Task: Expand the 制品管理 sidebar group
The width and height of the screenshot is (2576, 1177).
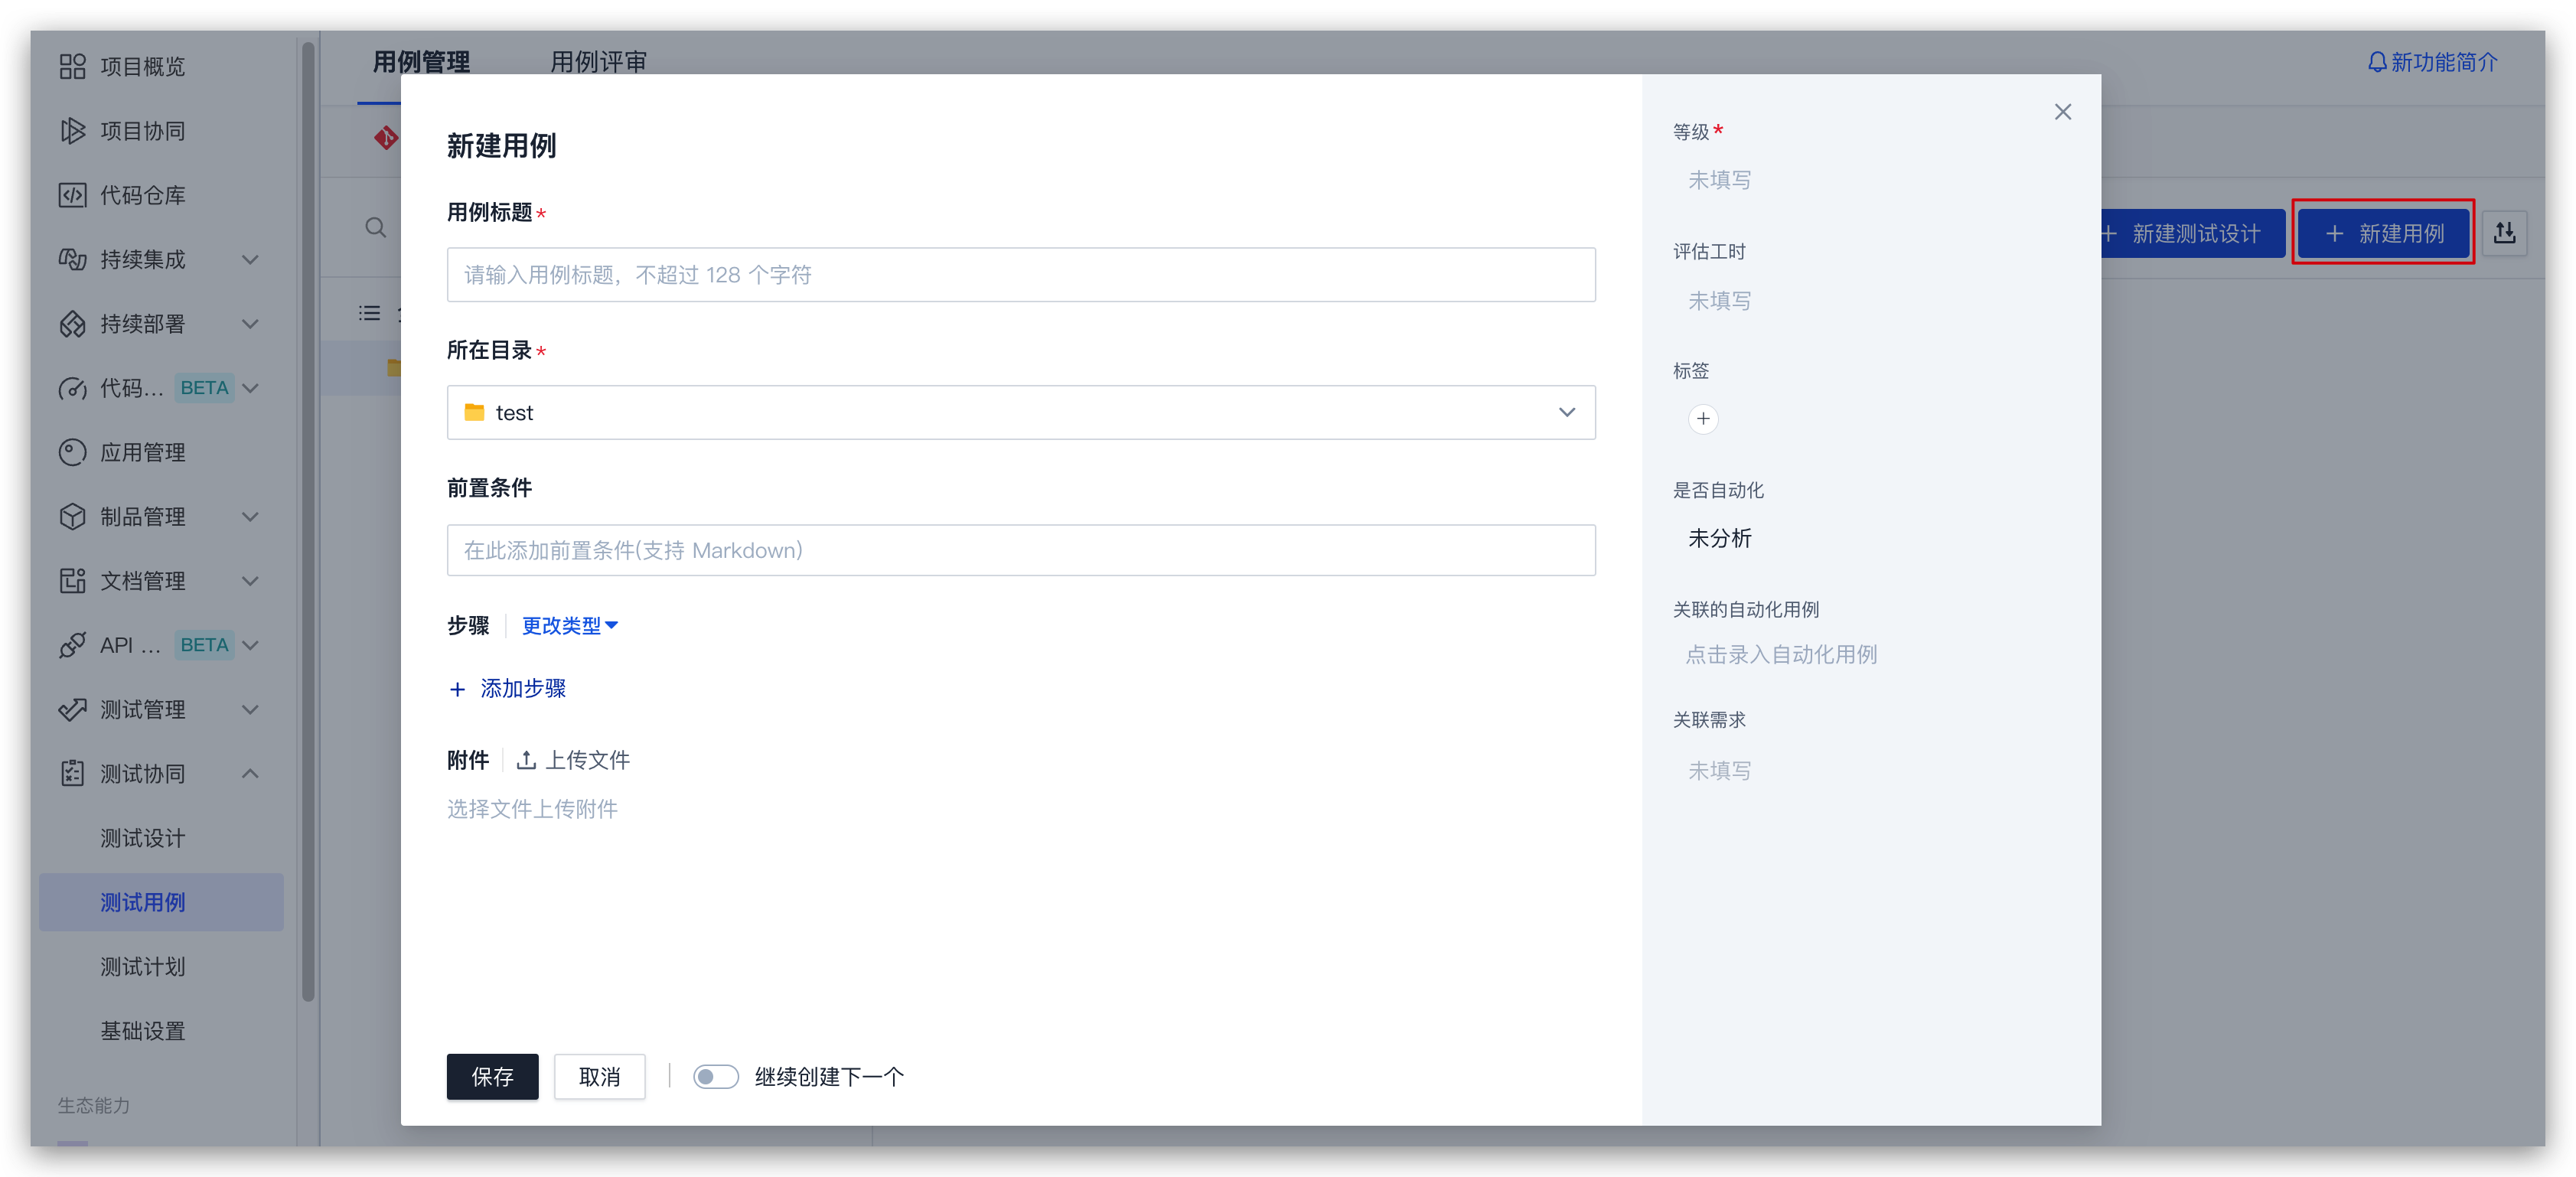Action: (x=251, y=517)
